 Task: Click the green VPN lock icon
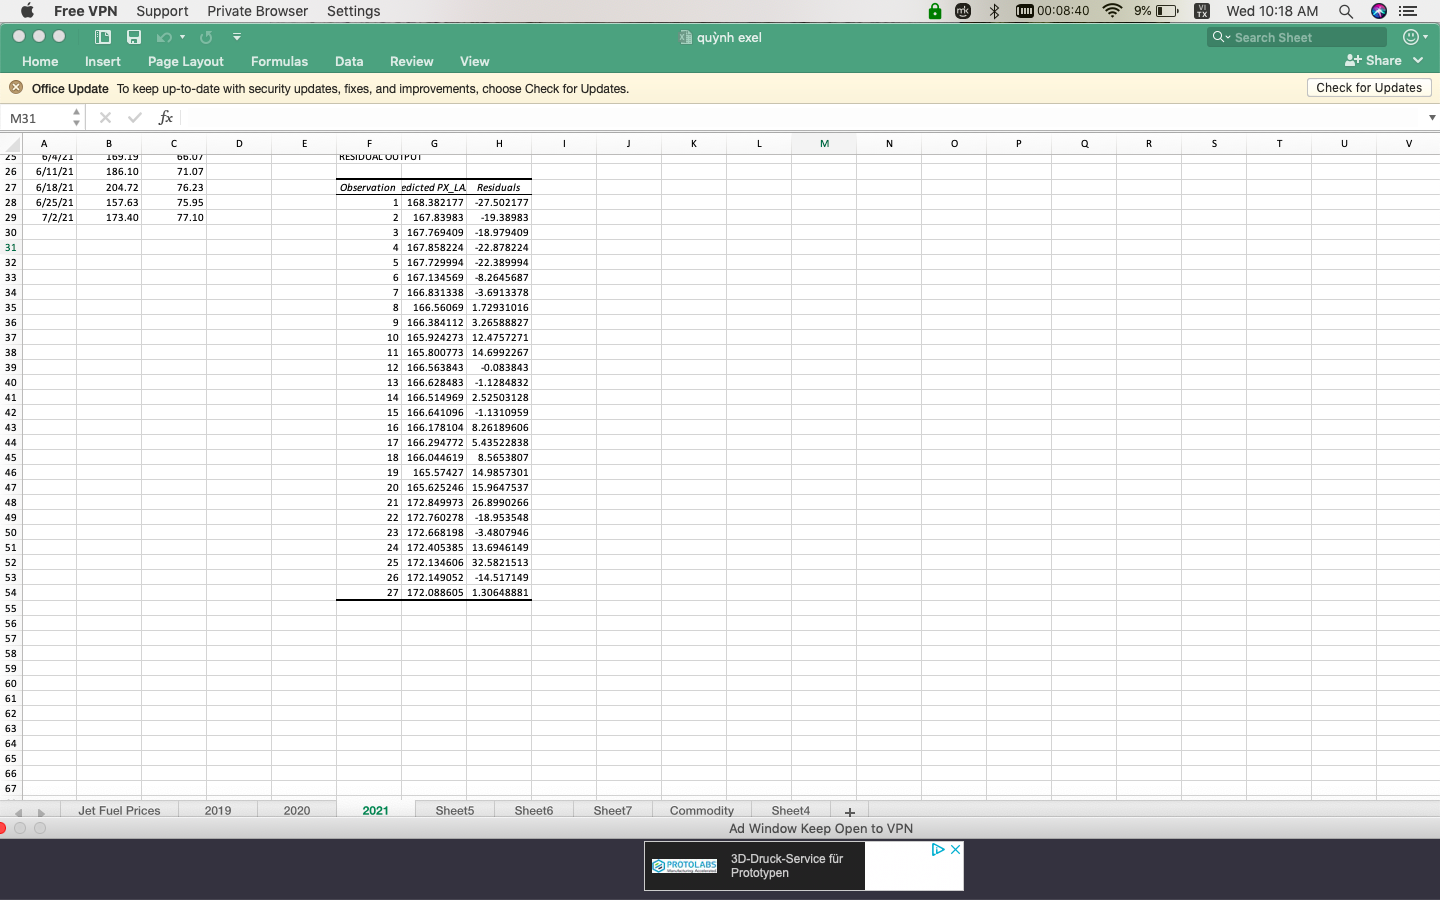tap(934, 11)
